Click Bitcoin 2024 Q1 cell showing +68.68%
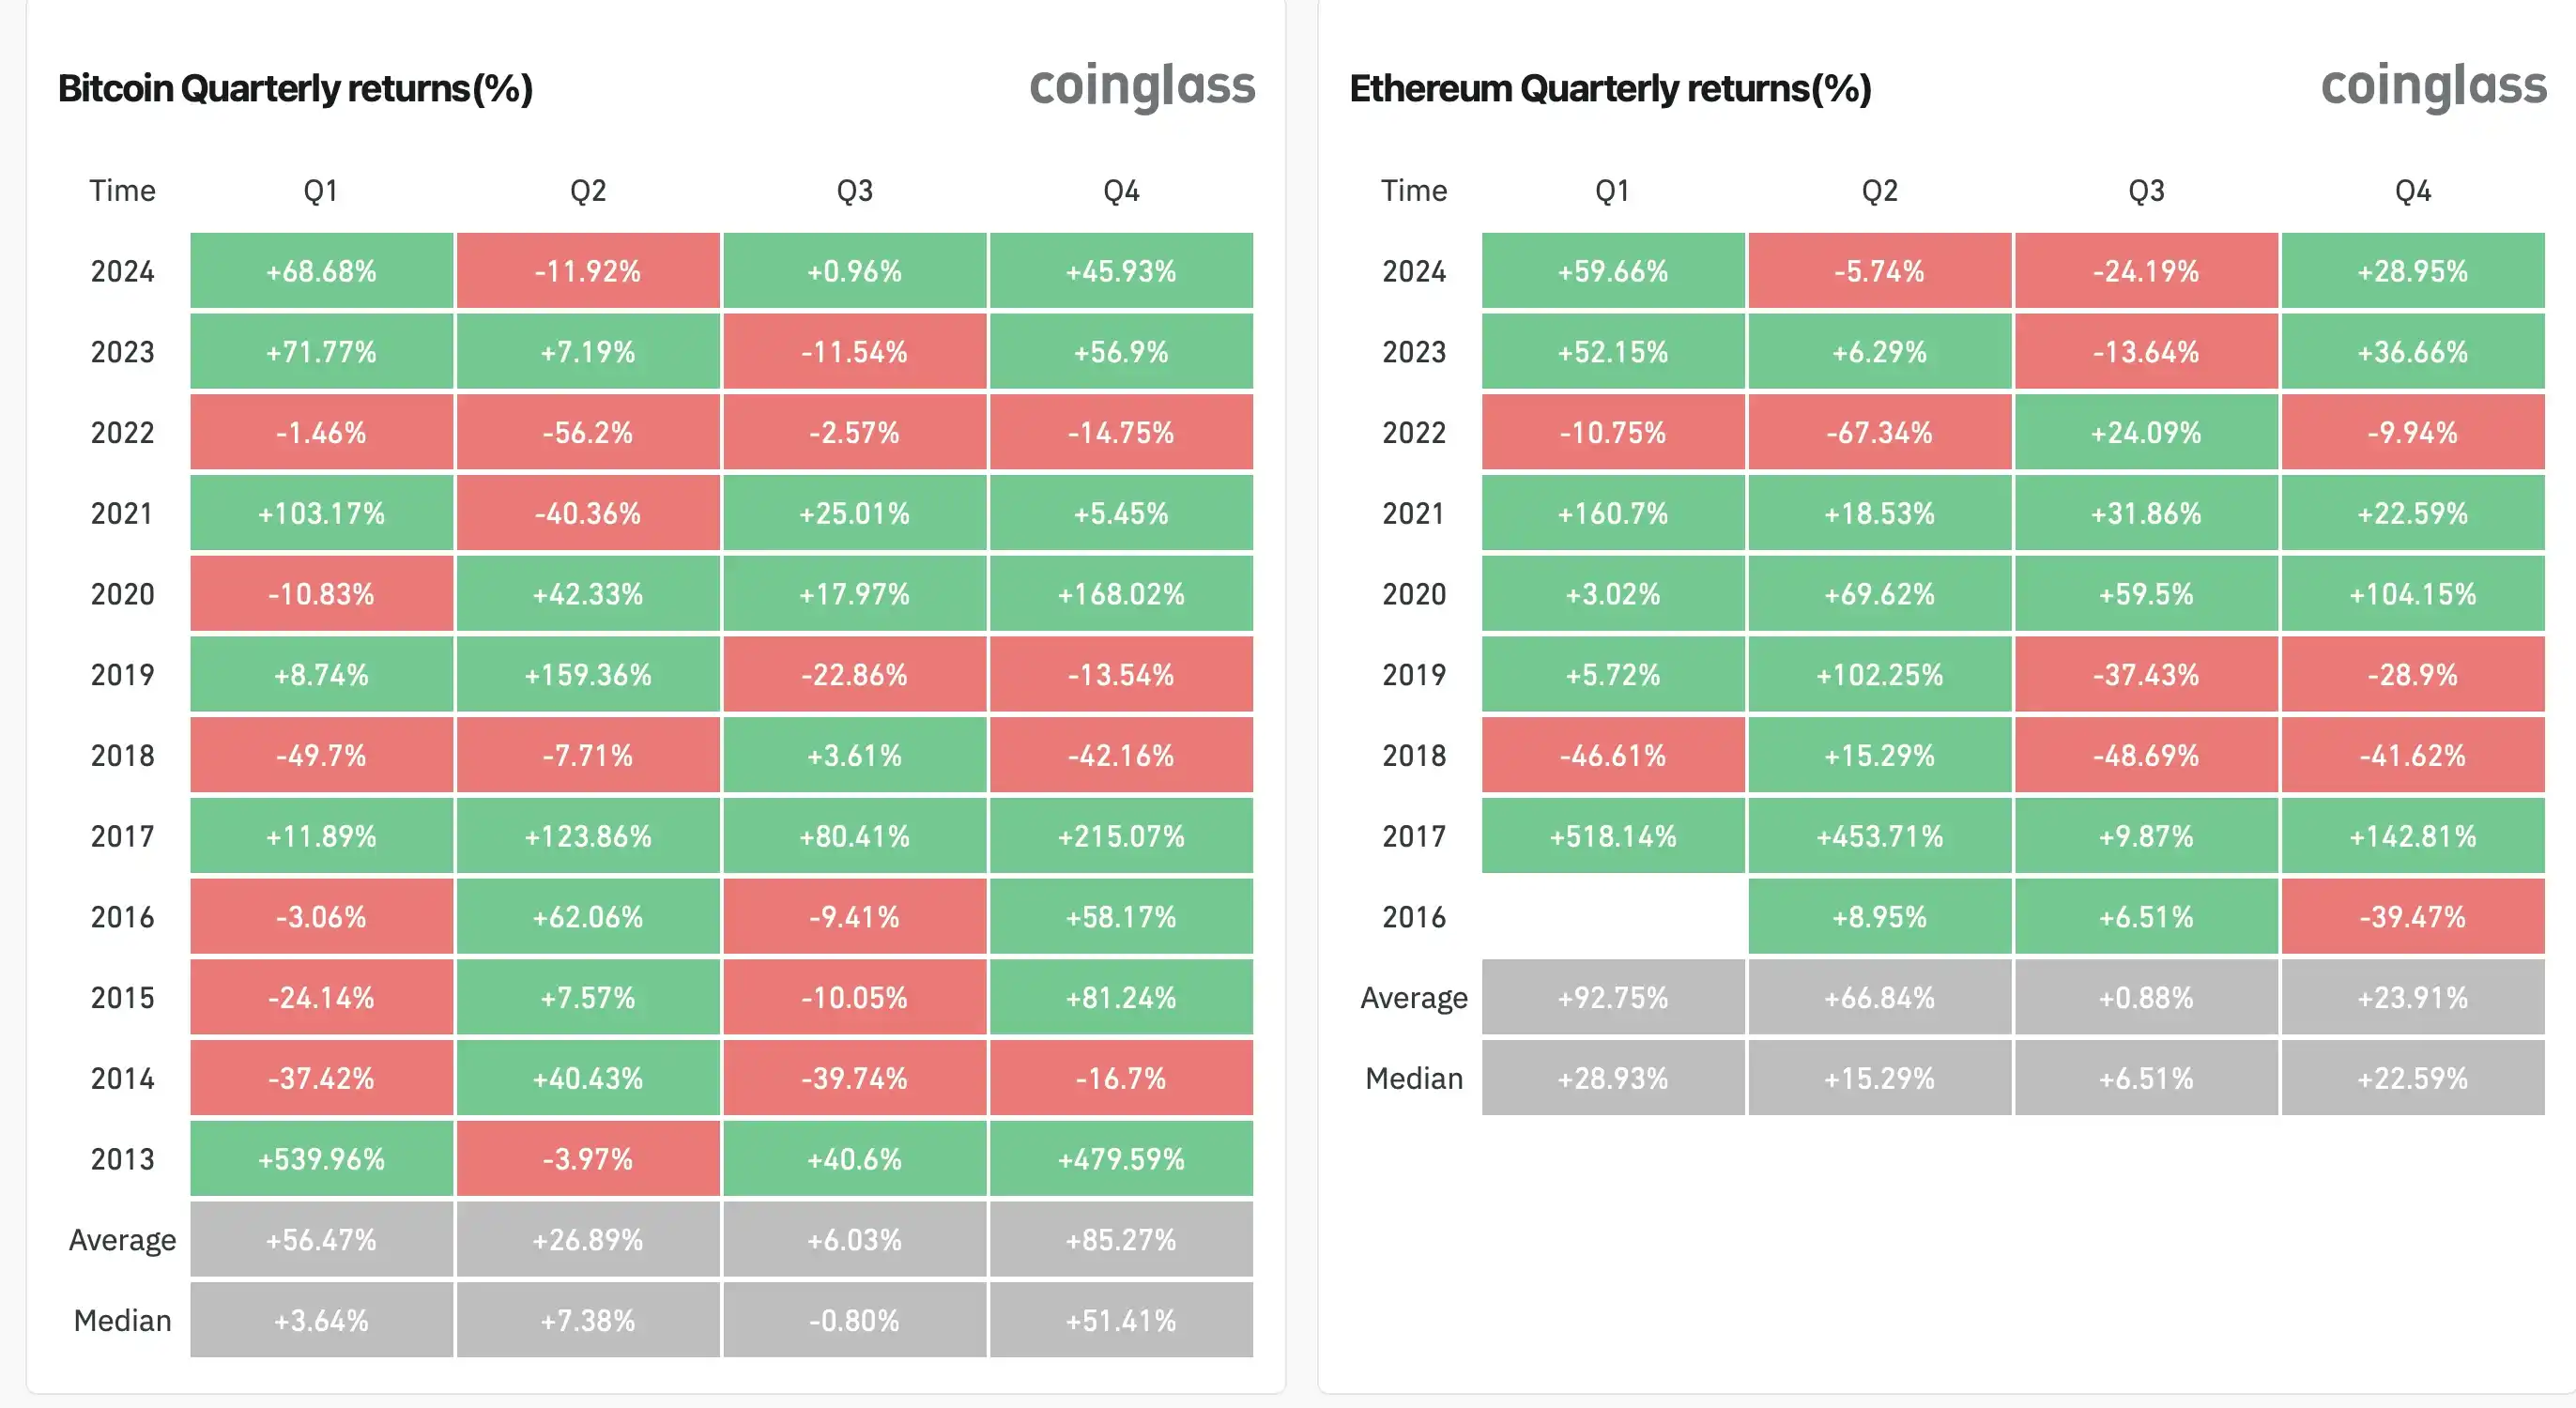This screenshot has width=2576, height=1408. tap(321, 271)
